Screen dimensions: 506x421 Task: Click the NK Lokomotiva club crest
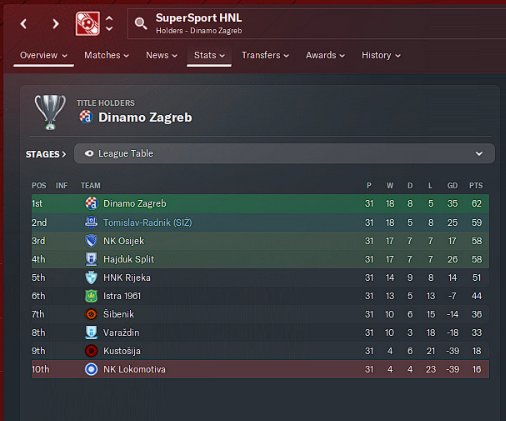(x=91, y=369)
